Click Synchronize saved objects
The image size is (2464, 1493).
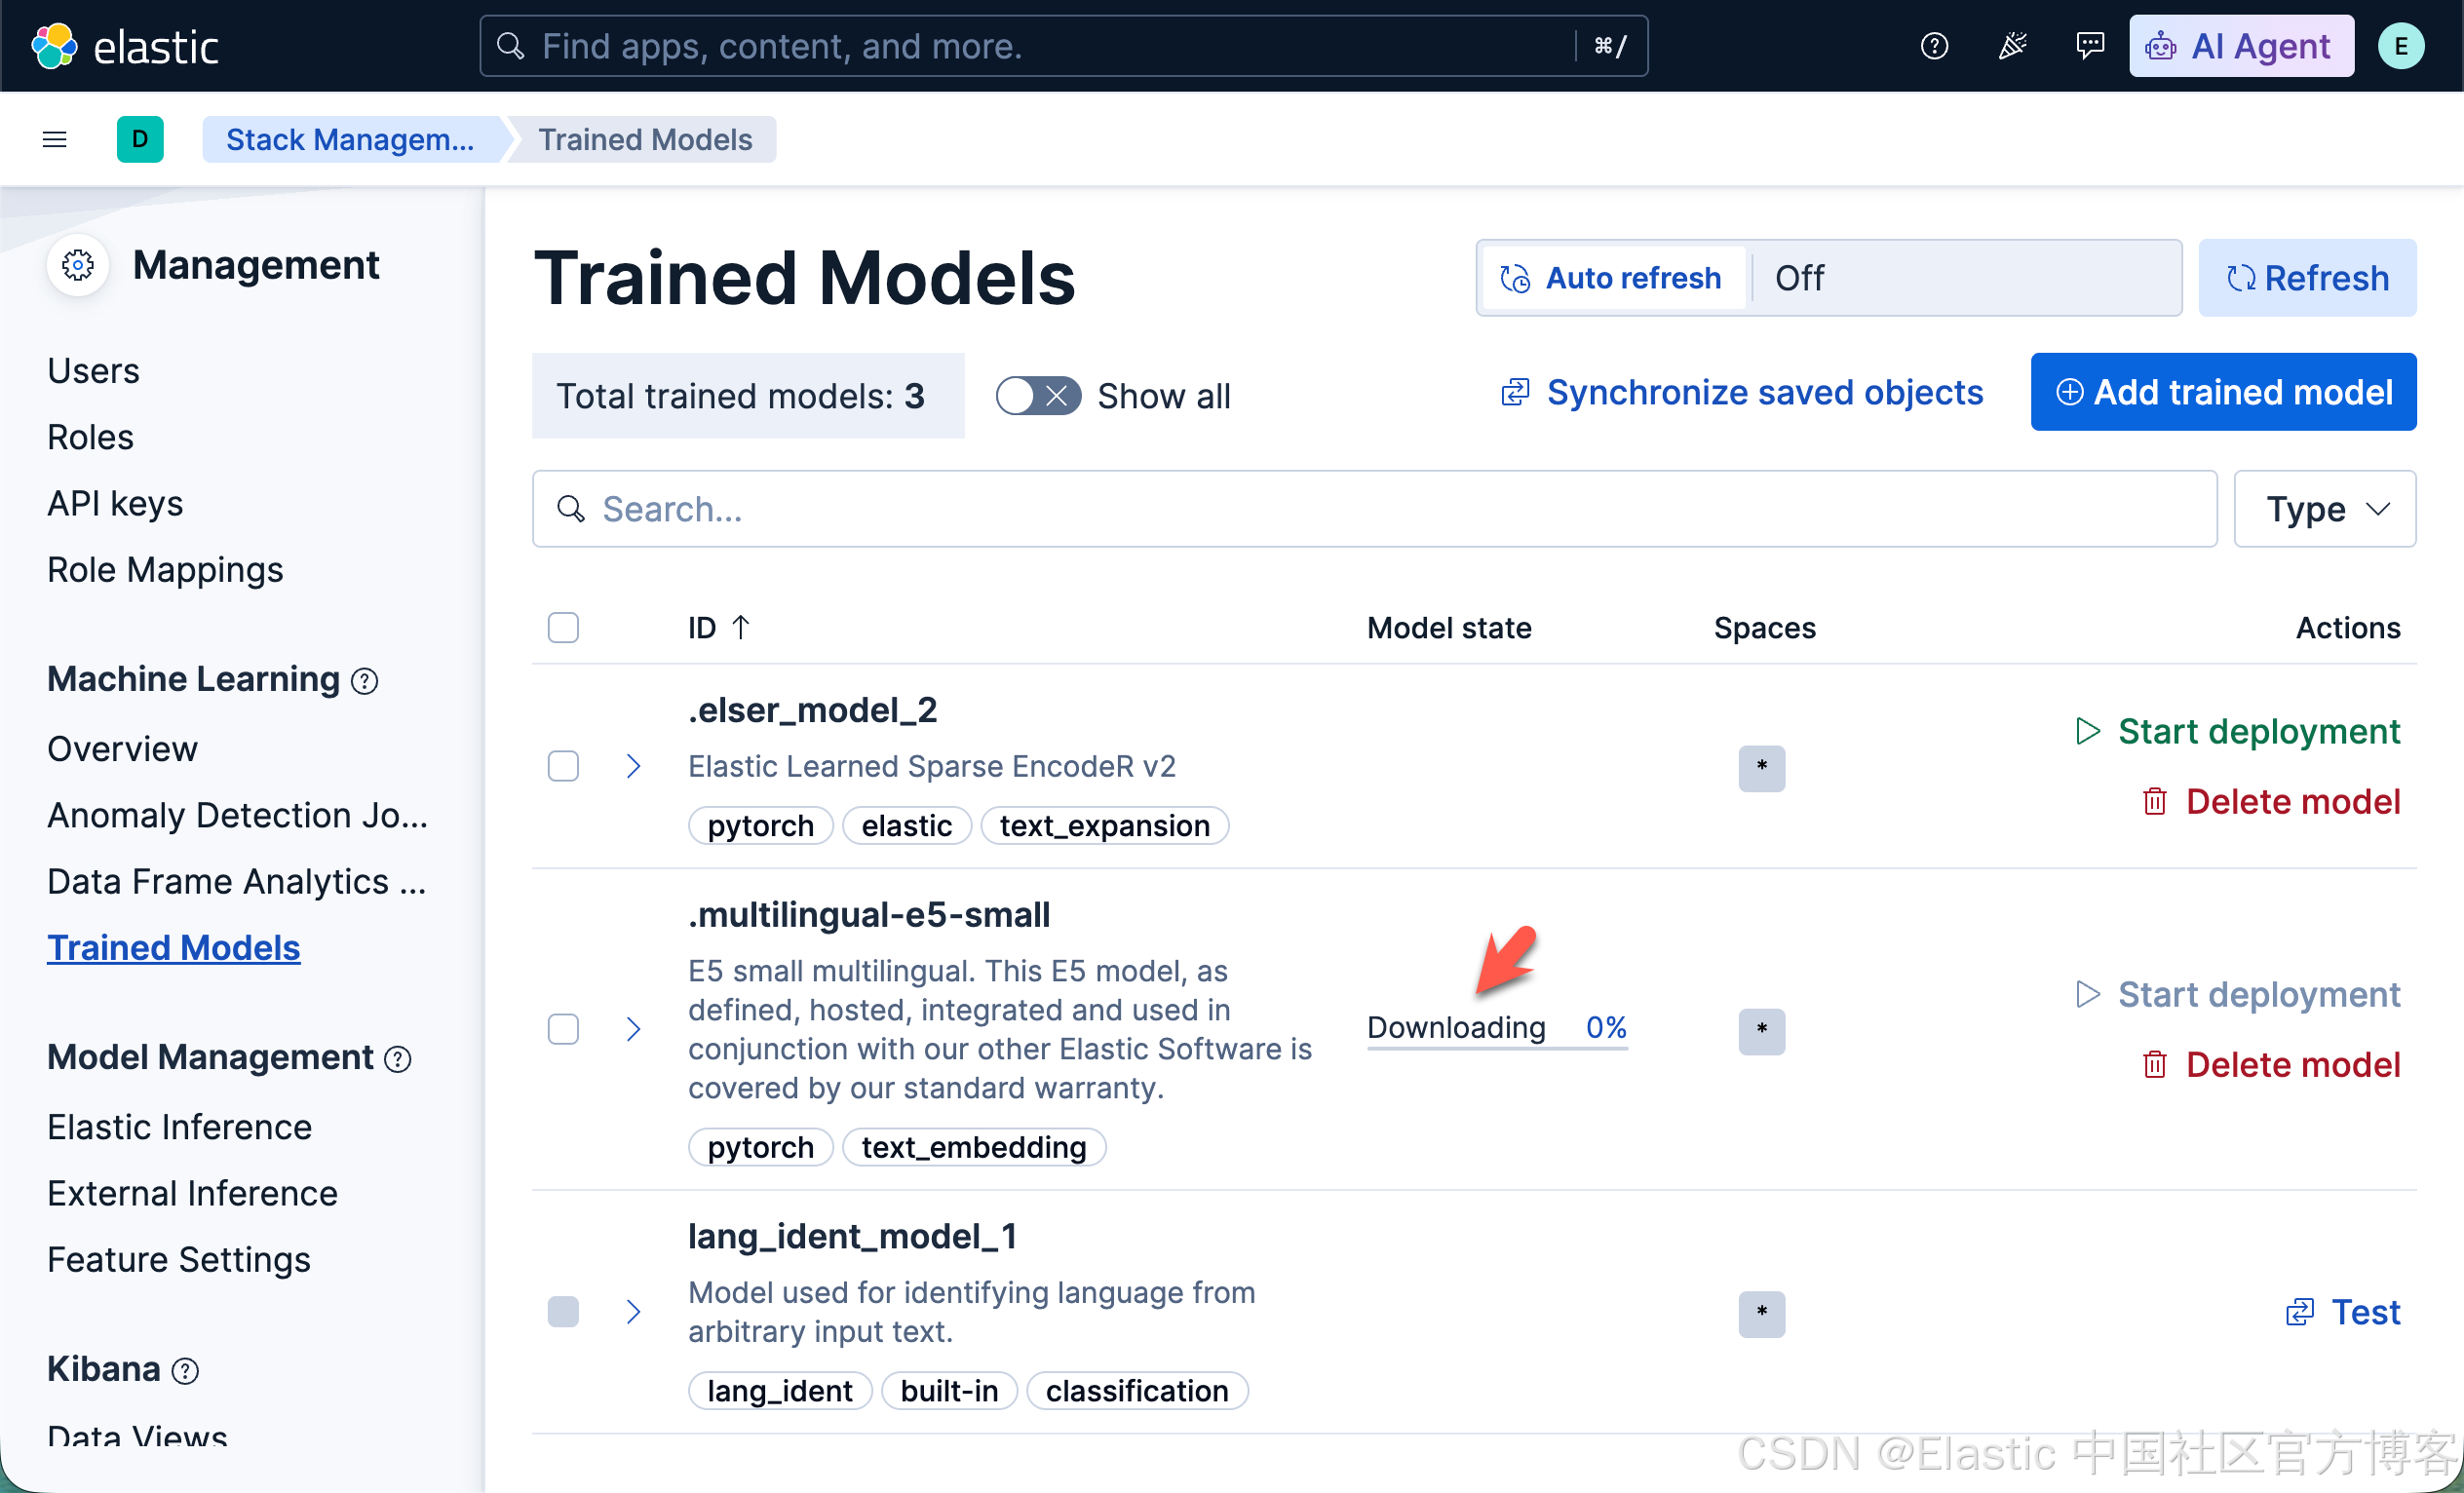coord(1741,392)
